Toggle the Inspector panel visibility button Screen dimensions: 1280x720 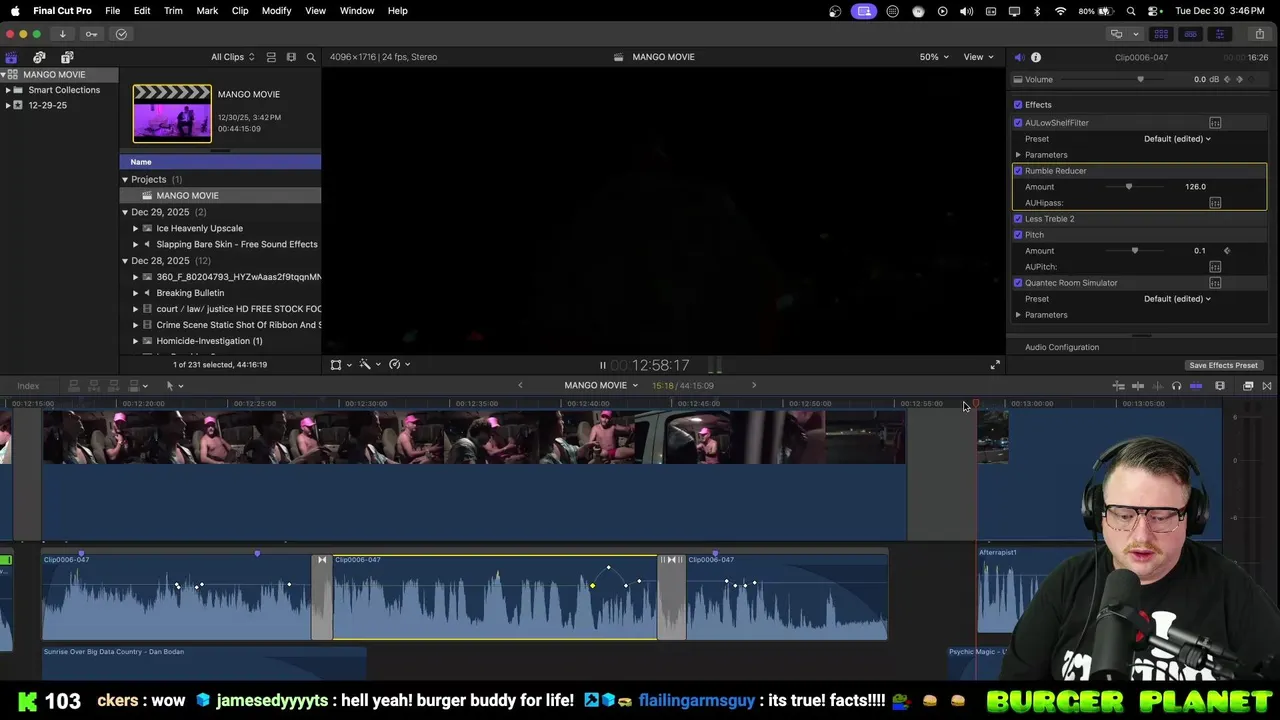click(1219, 34)
